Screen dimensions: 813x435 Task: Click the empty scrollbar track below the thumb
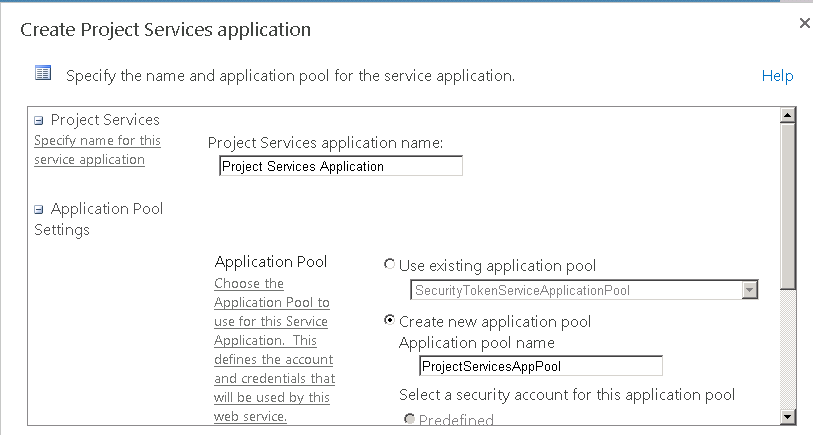[x=788, y=349]
